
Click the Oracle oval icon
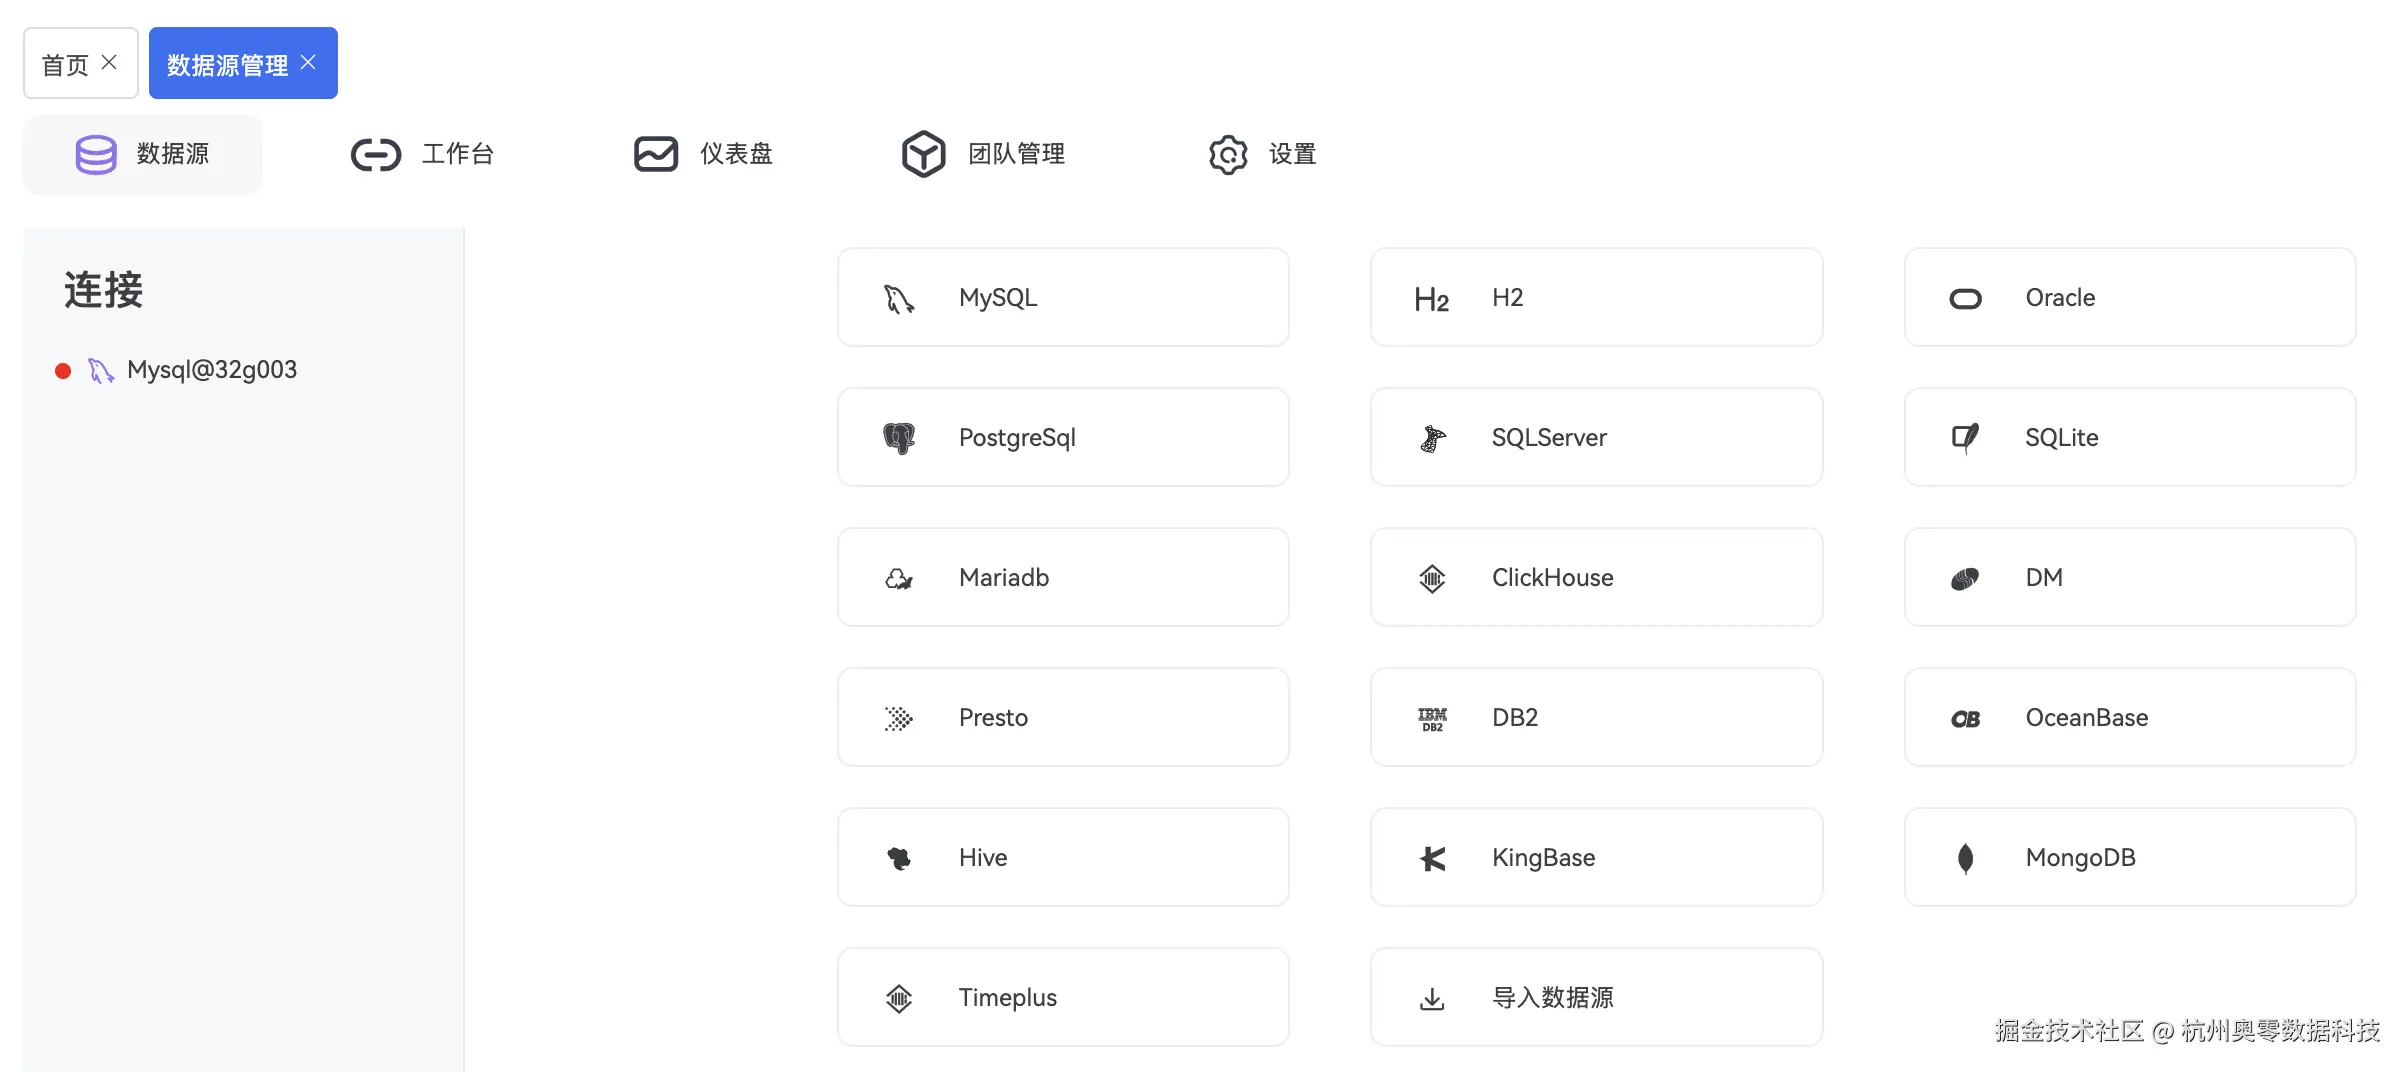(x=1965, y=298)
